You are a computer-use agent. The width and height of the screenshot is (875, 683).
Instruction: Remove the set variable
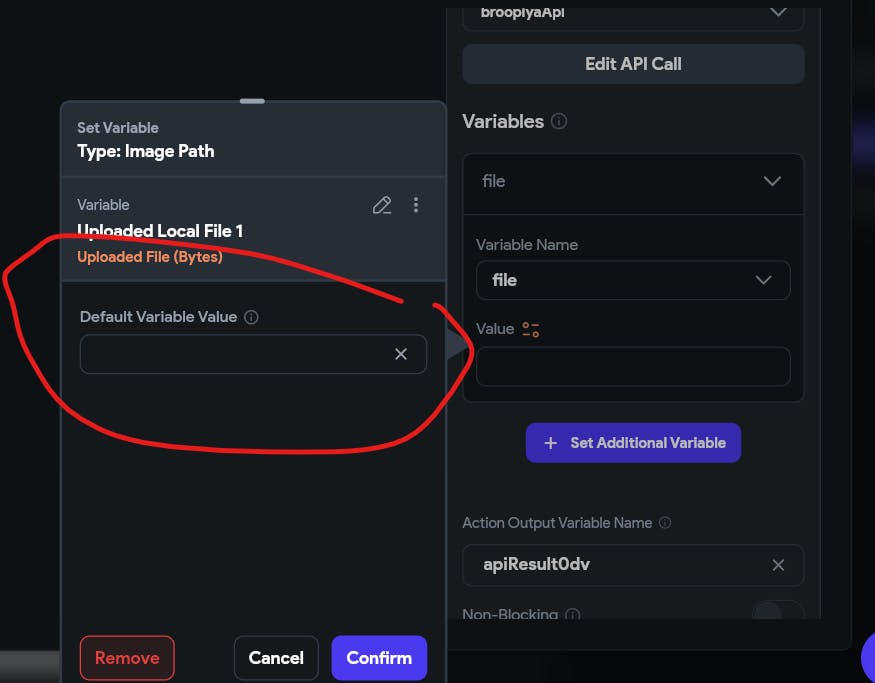[x=127, y=658]
